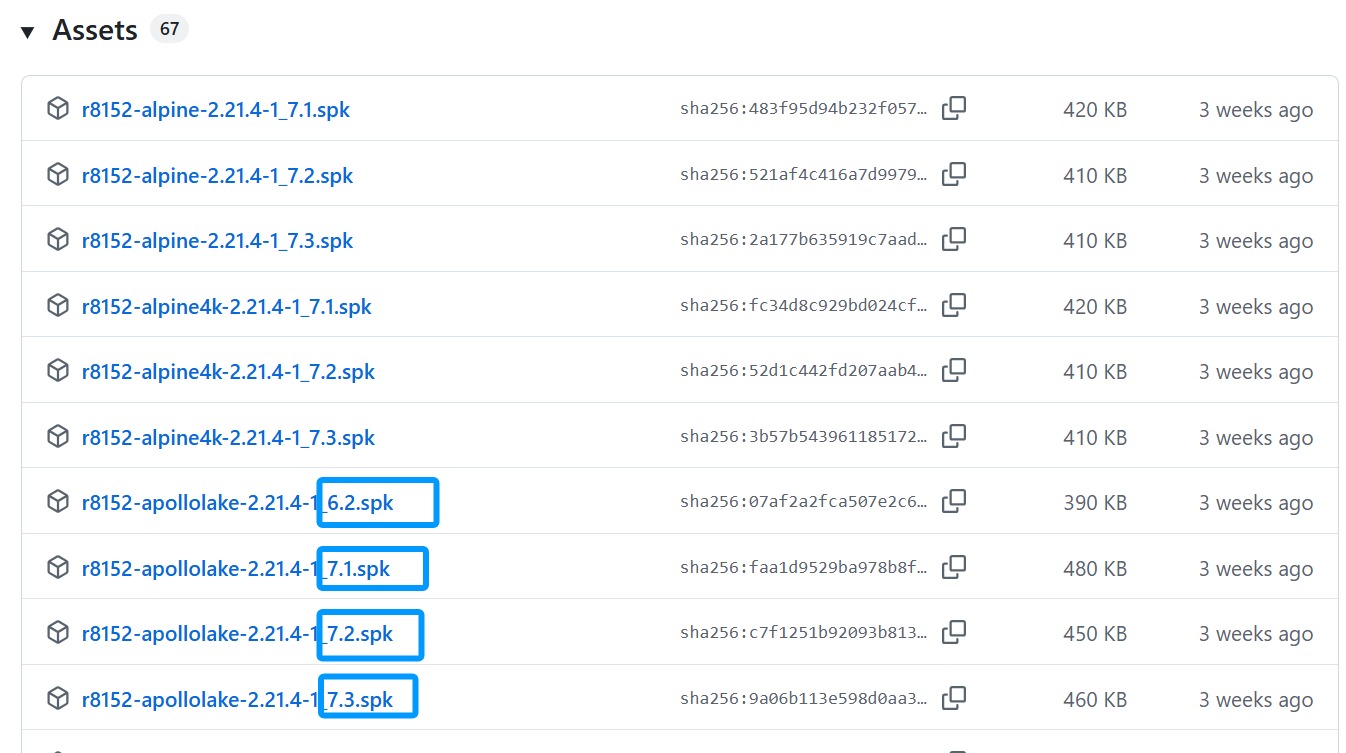Download r8152-alpine-2.21.4-1_7.3.spk

click(x=217, y=241)
